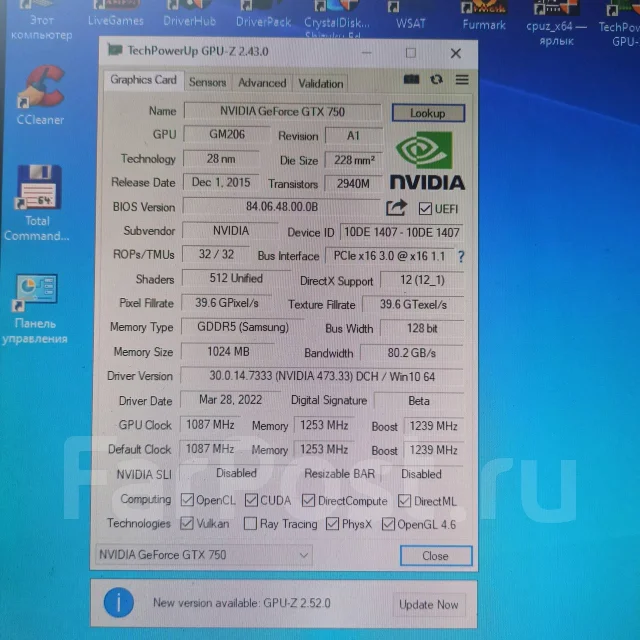Toggle the UEFI checkbox
640x640 pixels.
tap(425, 209)
